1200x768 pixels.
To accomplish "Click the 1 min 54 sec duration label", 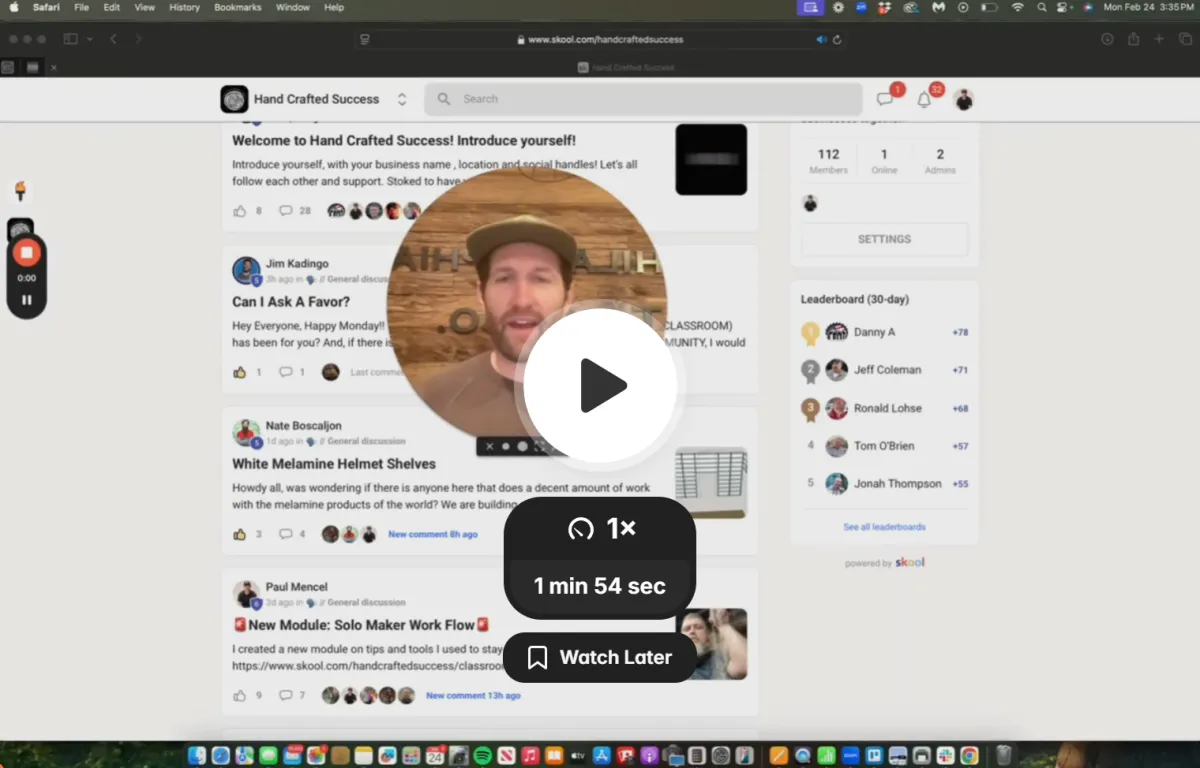I will point(600,586).
